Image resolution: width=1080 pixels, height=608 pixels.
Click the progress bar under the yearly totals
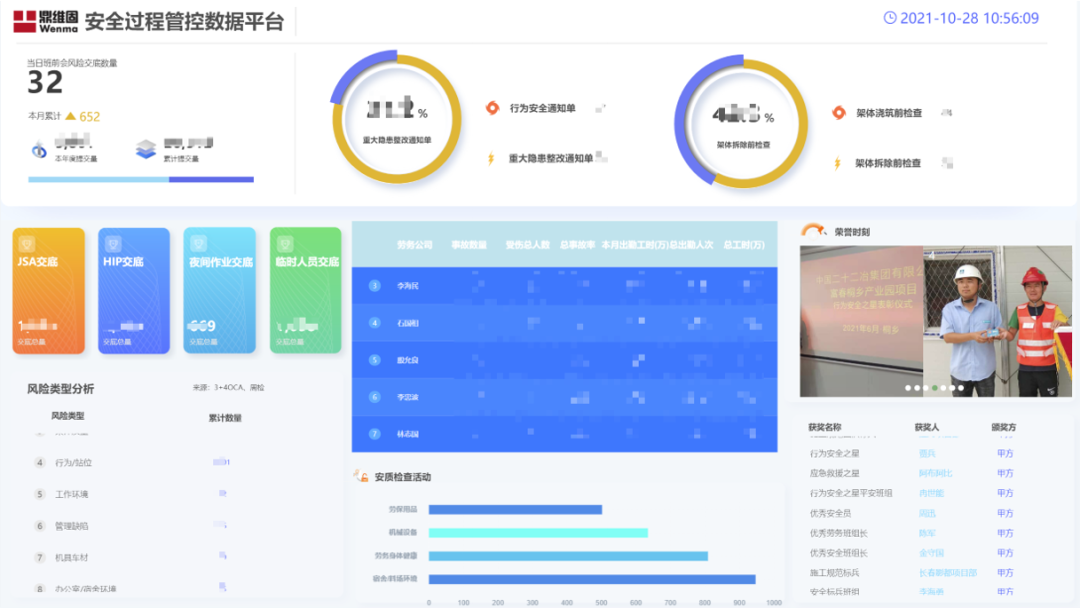141,179
